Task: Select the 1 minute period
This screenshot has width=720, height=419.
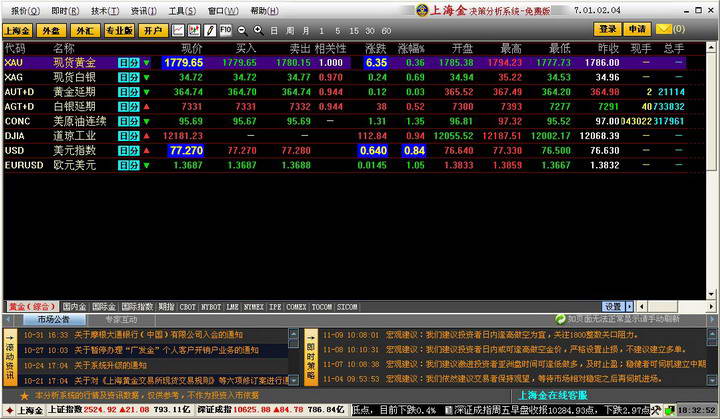Action: [x=321, y=31]
